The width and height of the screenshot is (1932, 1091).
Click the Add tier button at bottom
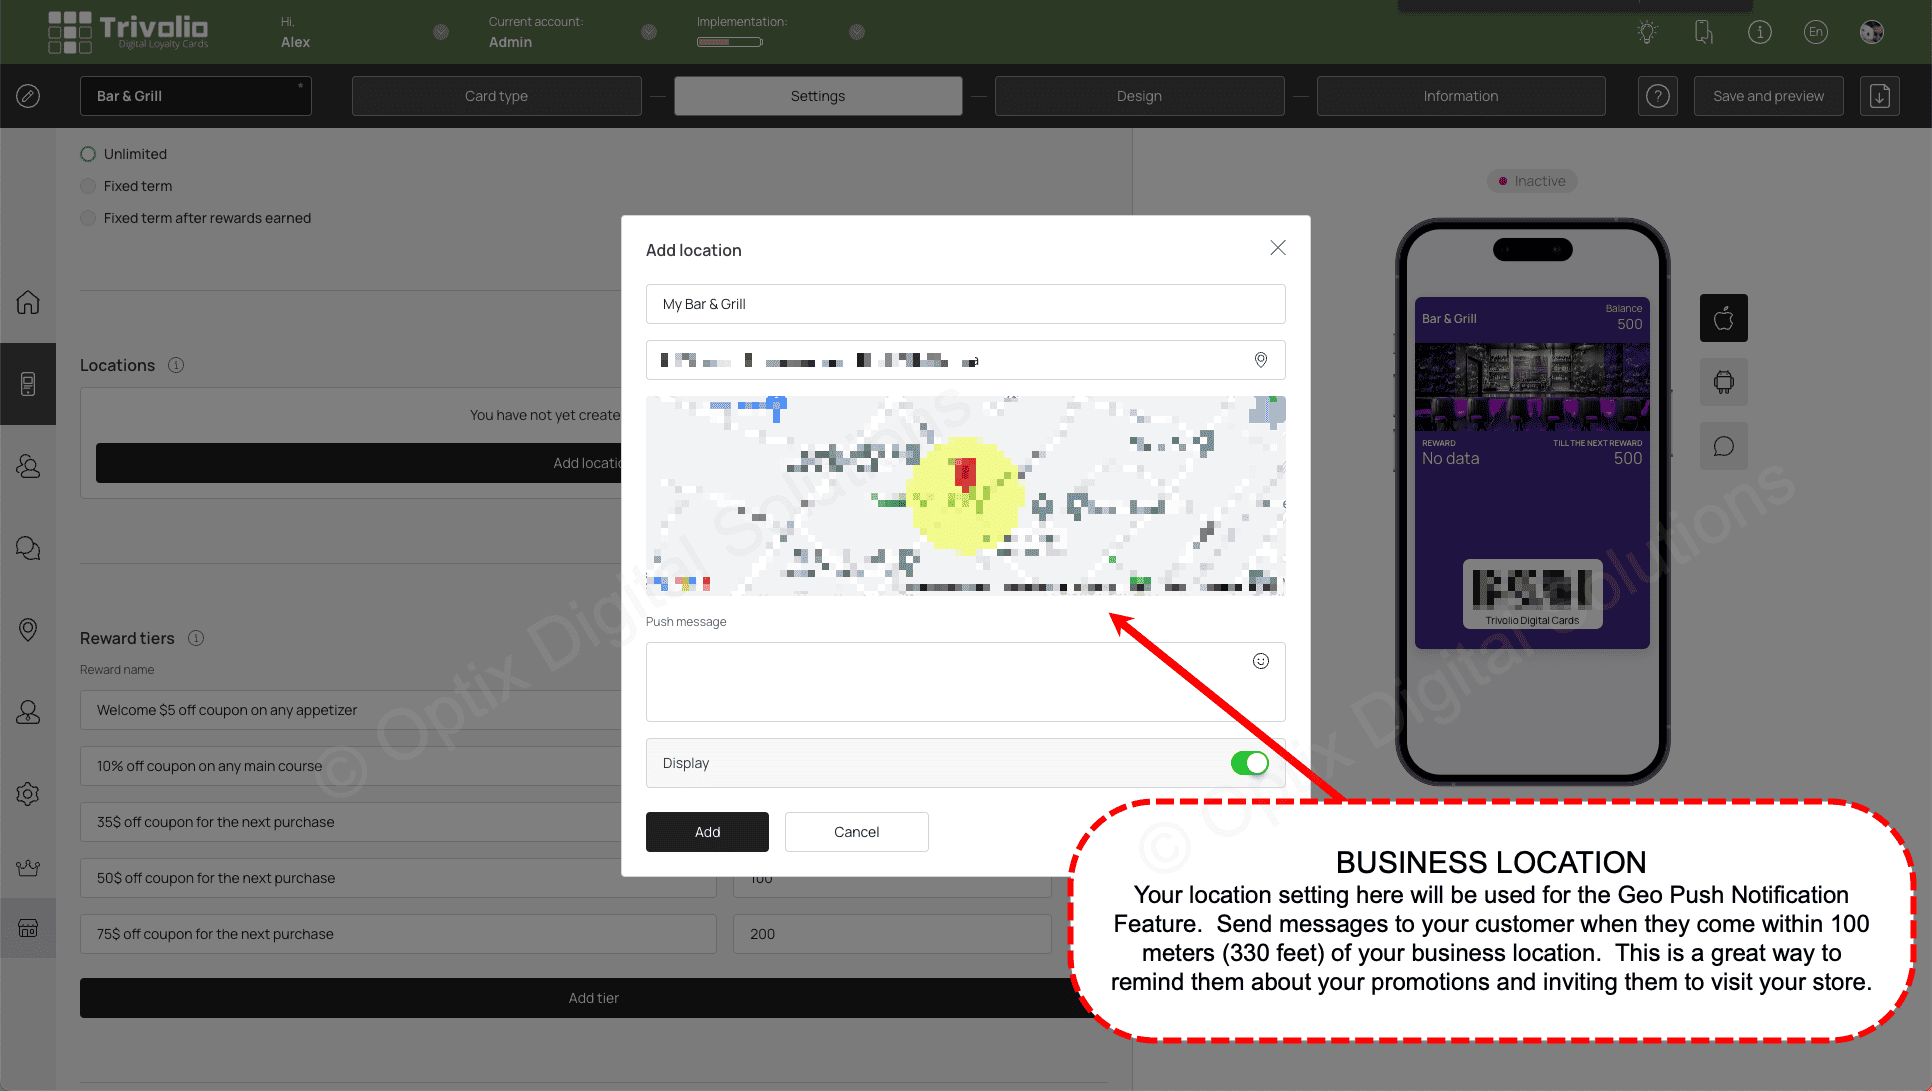tap(593, 997)
